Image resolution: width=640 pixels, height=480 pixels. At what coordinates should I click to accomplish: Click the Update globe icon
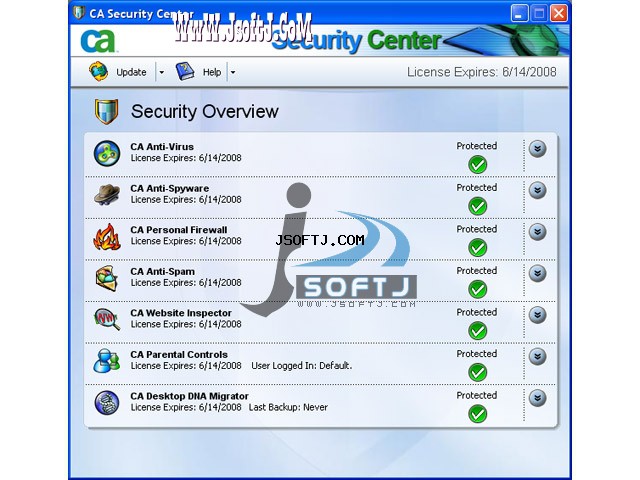[98, 71]
